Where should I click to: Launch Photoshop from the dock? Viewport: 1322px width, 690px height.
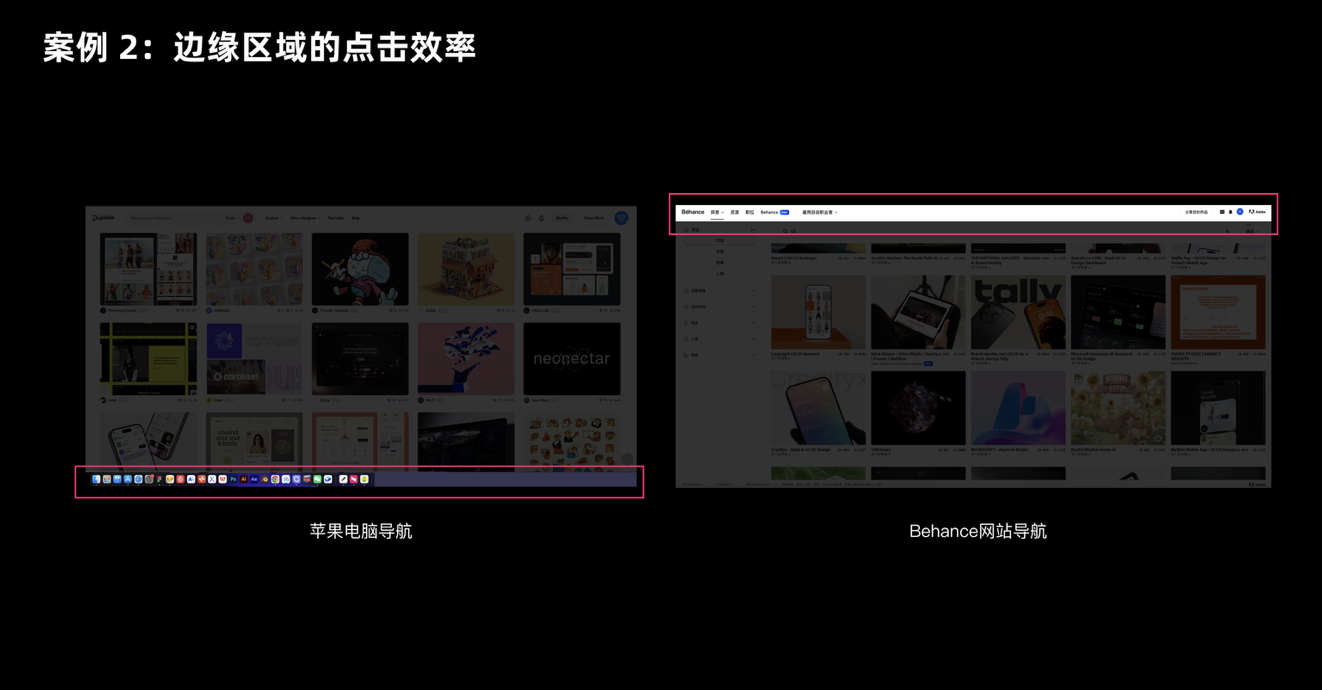tap(233, 479)
